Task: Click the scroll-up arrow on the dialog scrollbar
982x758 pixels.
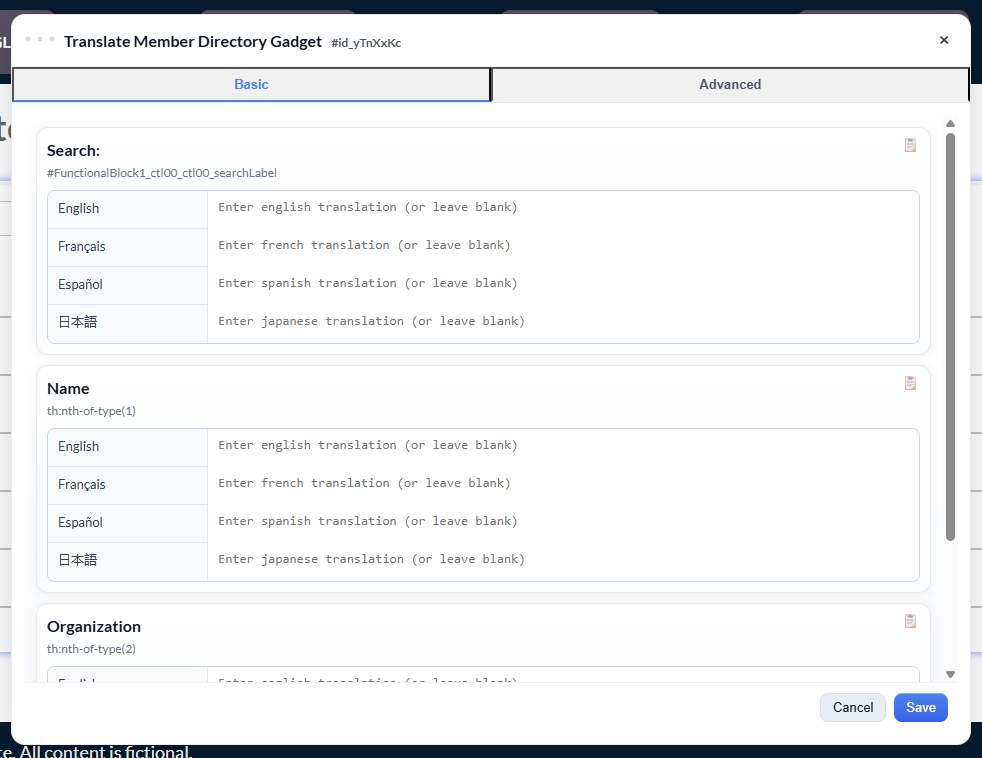Action: pyautogui.click(x=951, y=124)
